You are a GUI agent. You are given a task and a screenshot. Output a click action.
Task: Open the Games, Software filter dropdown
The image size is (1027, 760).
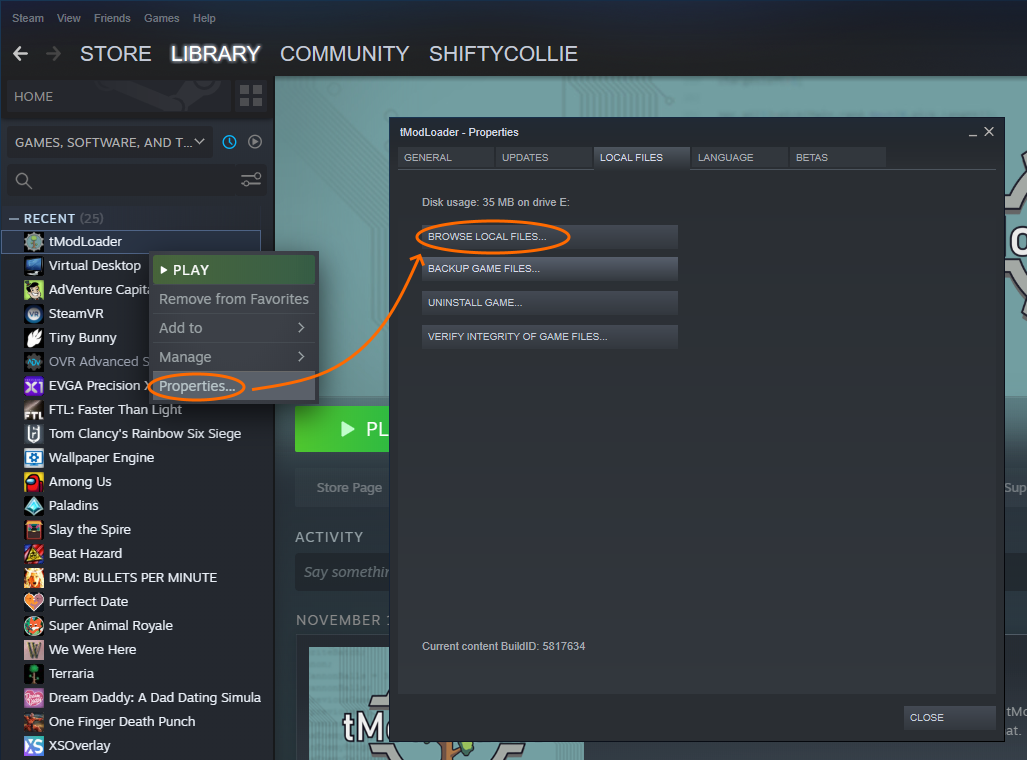(110, 142)
